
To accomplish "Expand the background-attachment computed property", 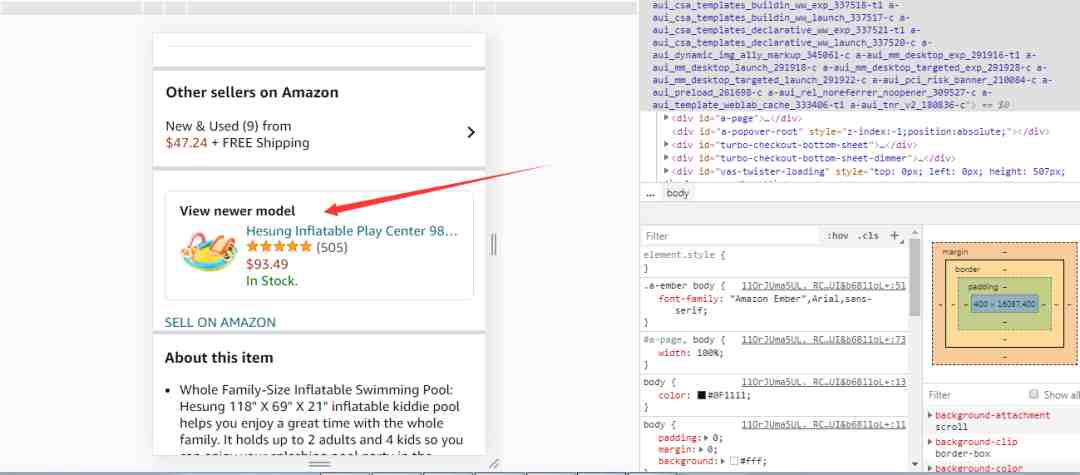I will click(x=931, y=415).
